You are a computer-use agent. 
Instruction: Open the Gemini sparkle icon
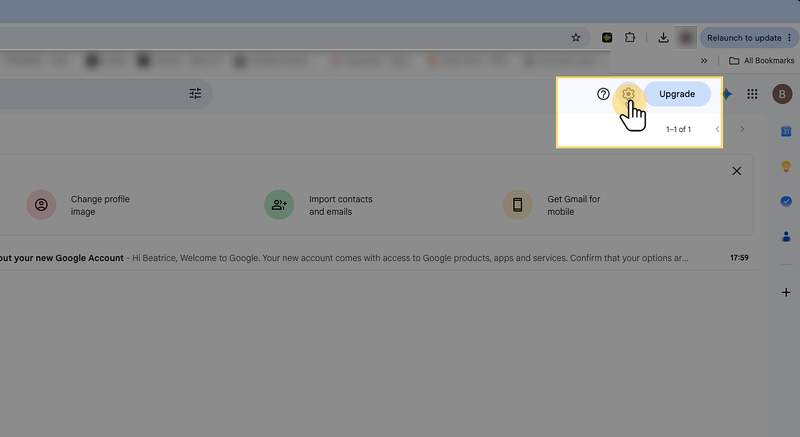[x=727, y=94]
